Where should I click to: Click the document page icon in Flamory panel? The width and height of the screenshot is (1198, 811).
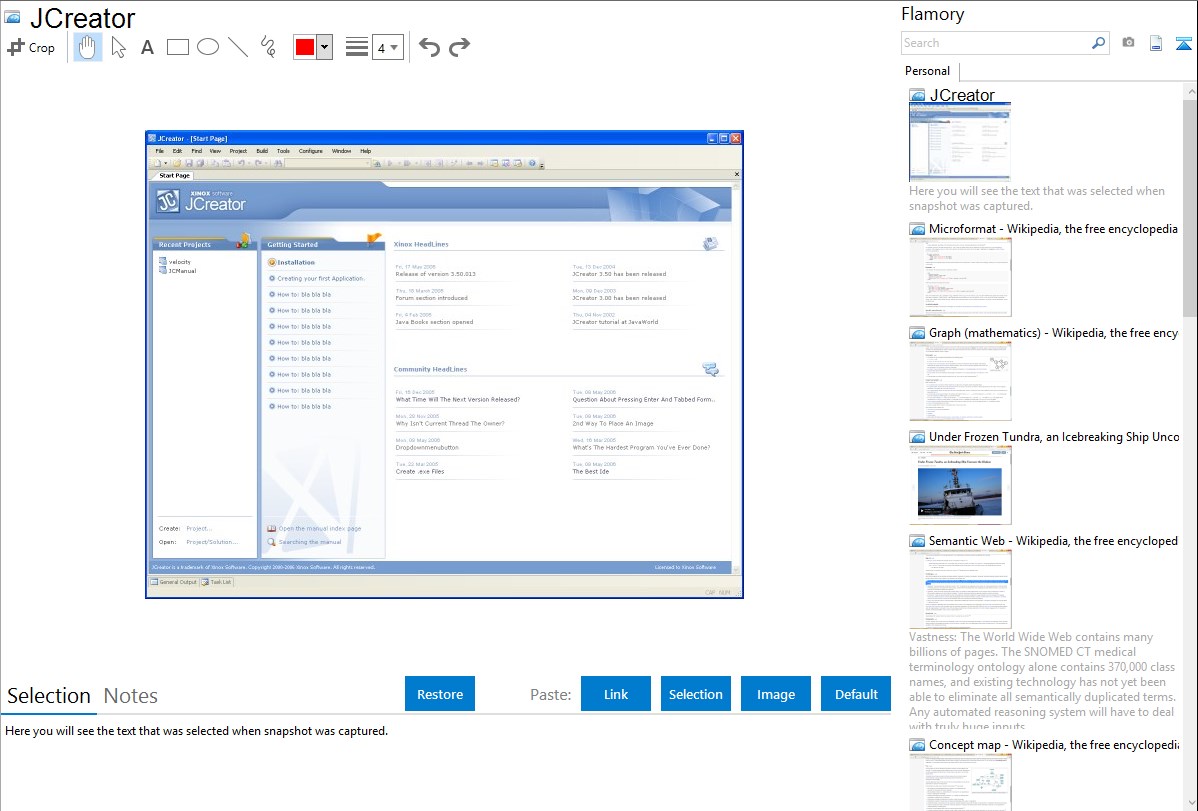[x=1156, y=43]
